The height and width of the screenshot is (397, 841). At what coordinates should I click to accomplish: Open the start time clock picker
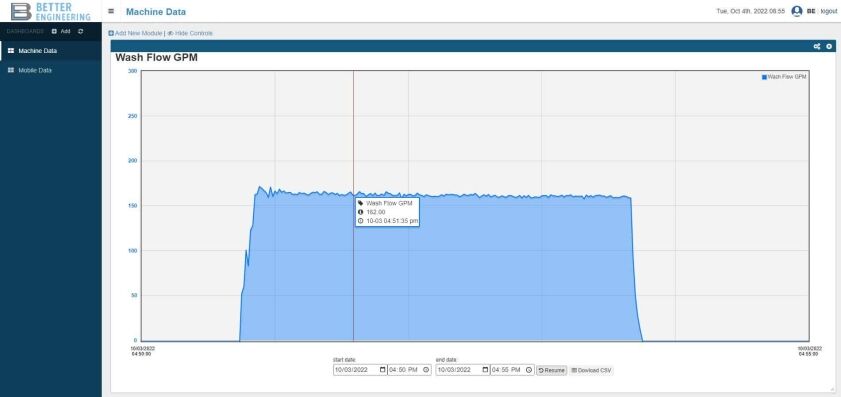pyautogui.click(x=426, y=370)
